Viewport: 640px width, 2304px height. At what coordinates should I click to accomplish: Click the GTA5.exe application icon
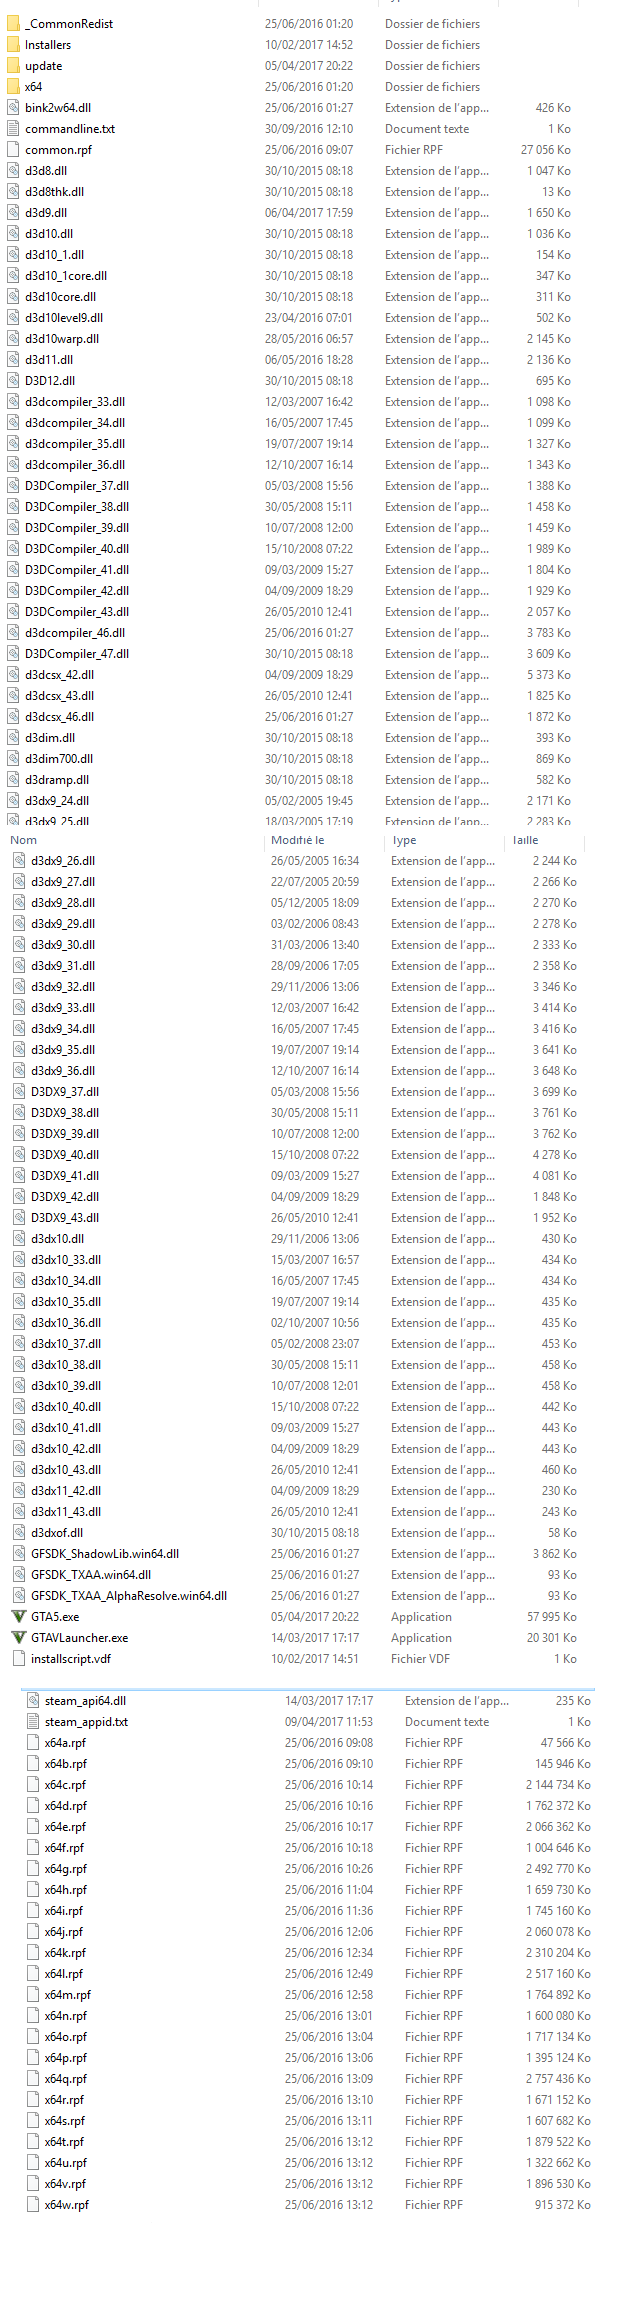point(19,1616)
